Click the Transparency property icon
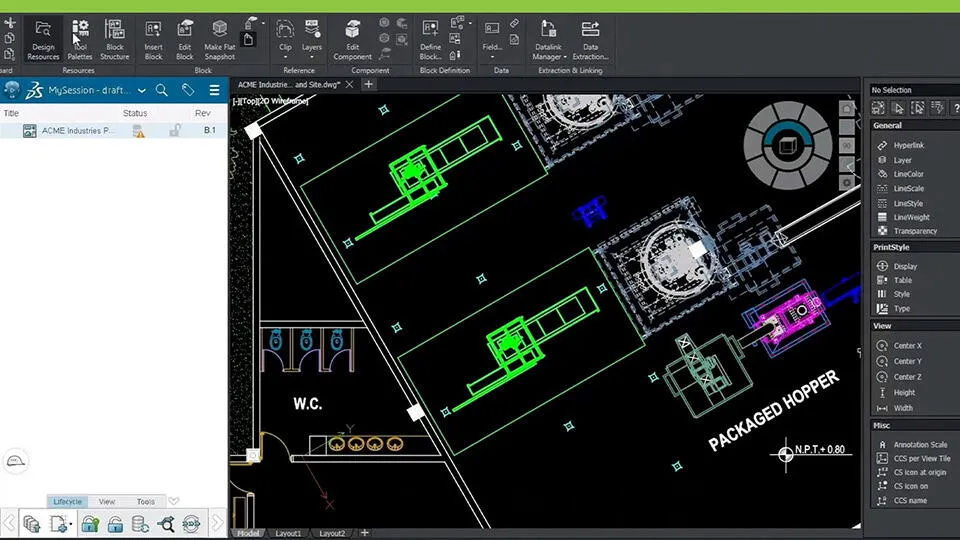Viewport: 960px width, 540px height. click(x=882, y=231)
